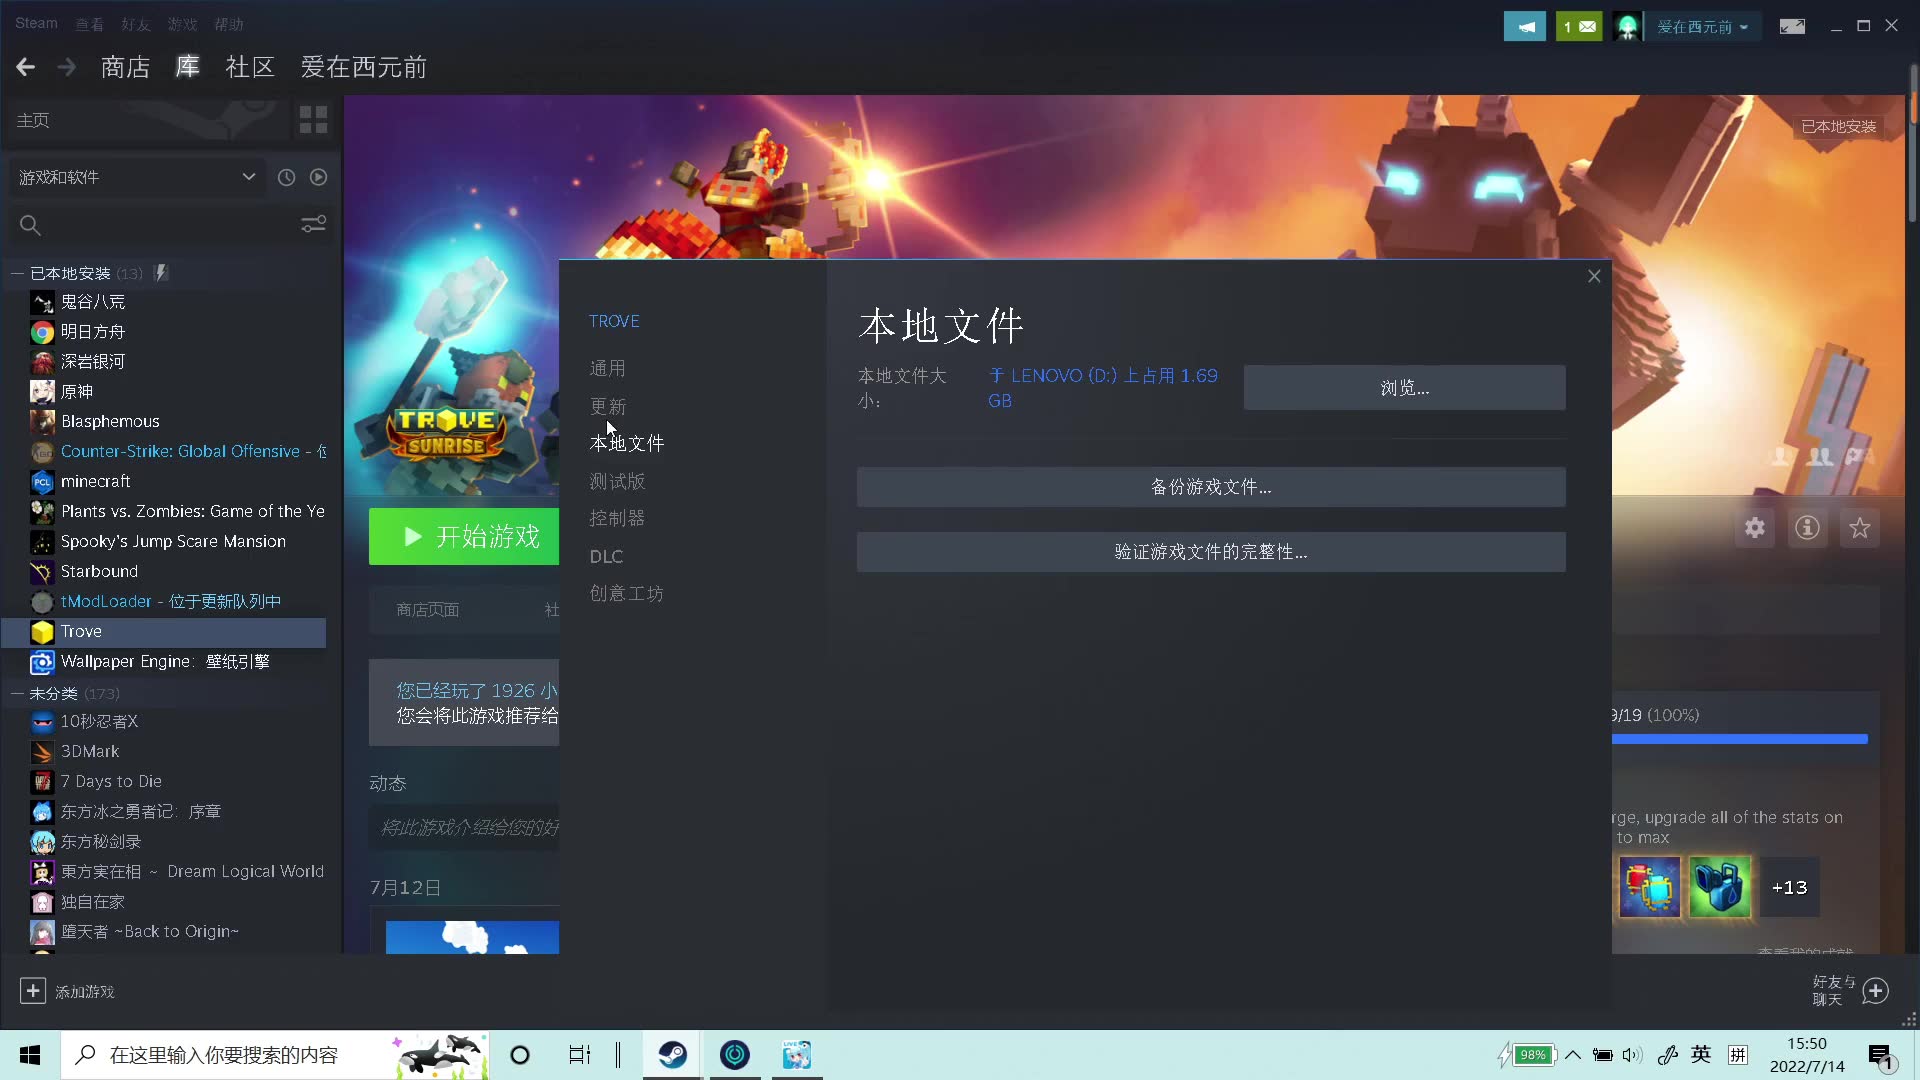Image resolution: width=1920 pixels, height=1080 pixels.
Task: Open Steam announcements megaphone icon
Action: pyautogui.click(x=1525, y=27)
